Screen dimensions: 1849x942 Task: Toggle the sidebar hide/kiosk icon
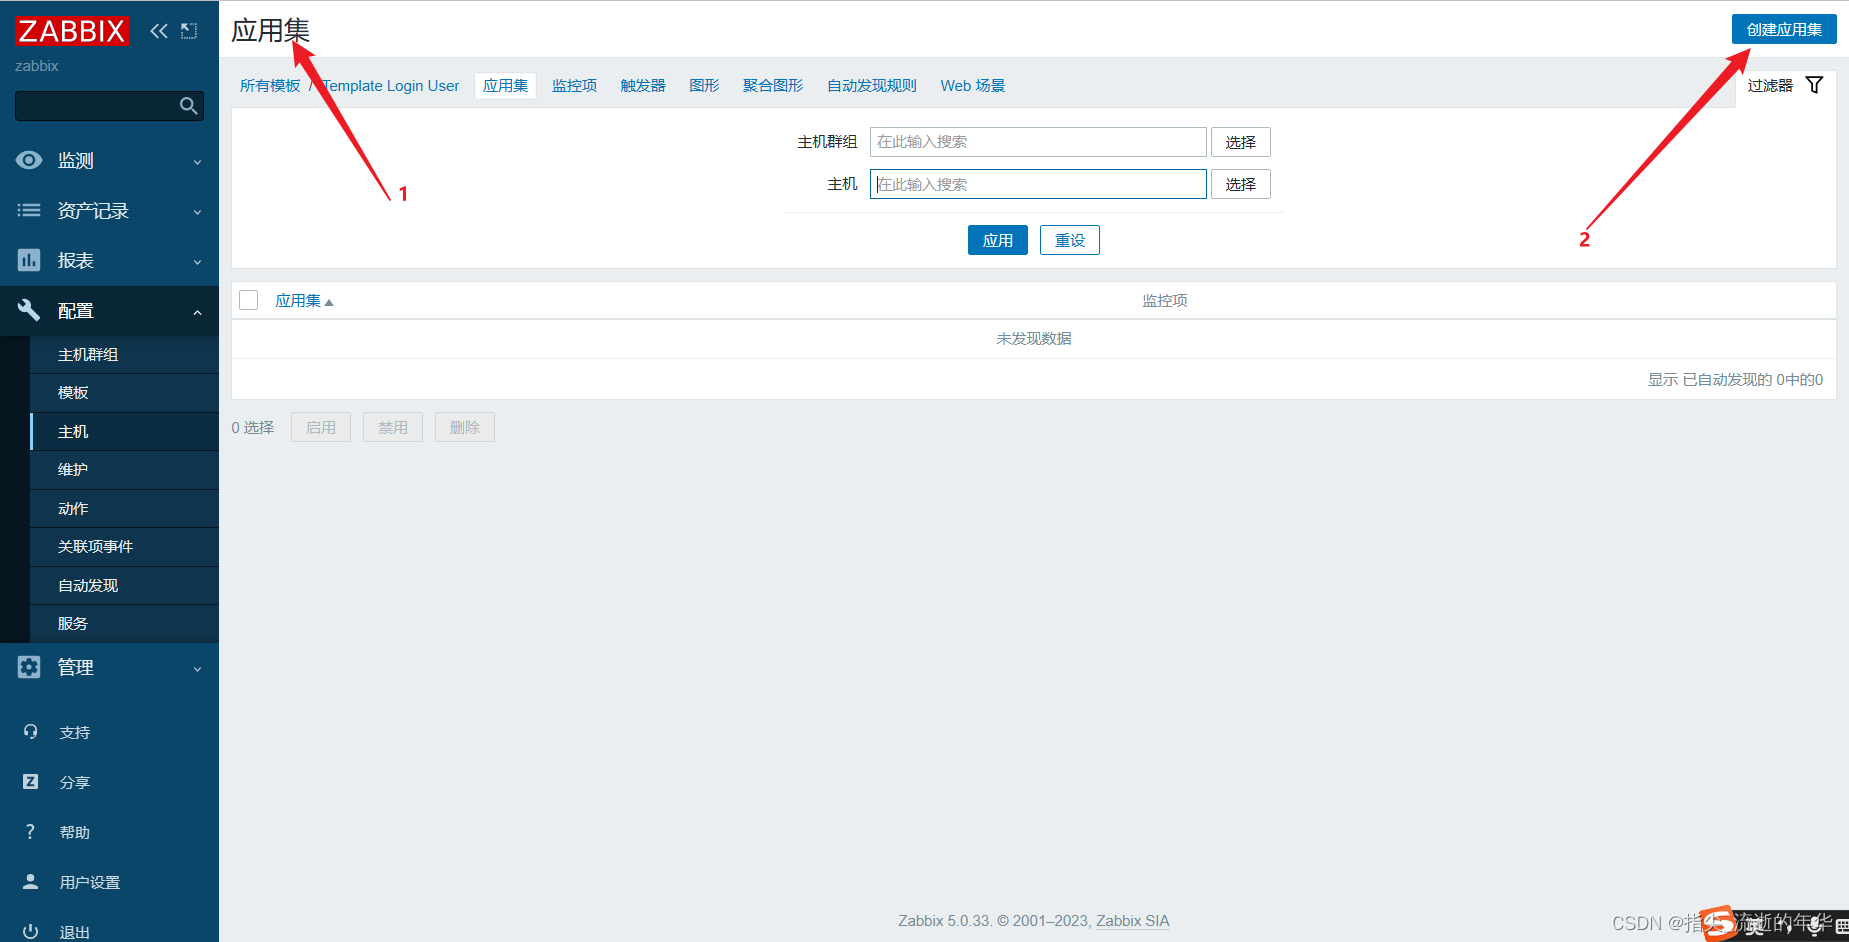189,31
